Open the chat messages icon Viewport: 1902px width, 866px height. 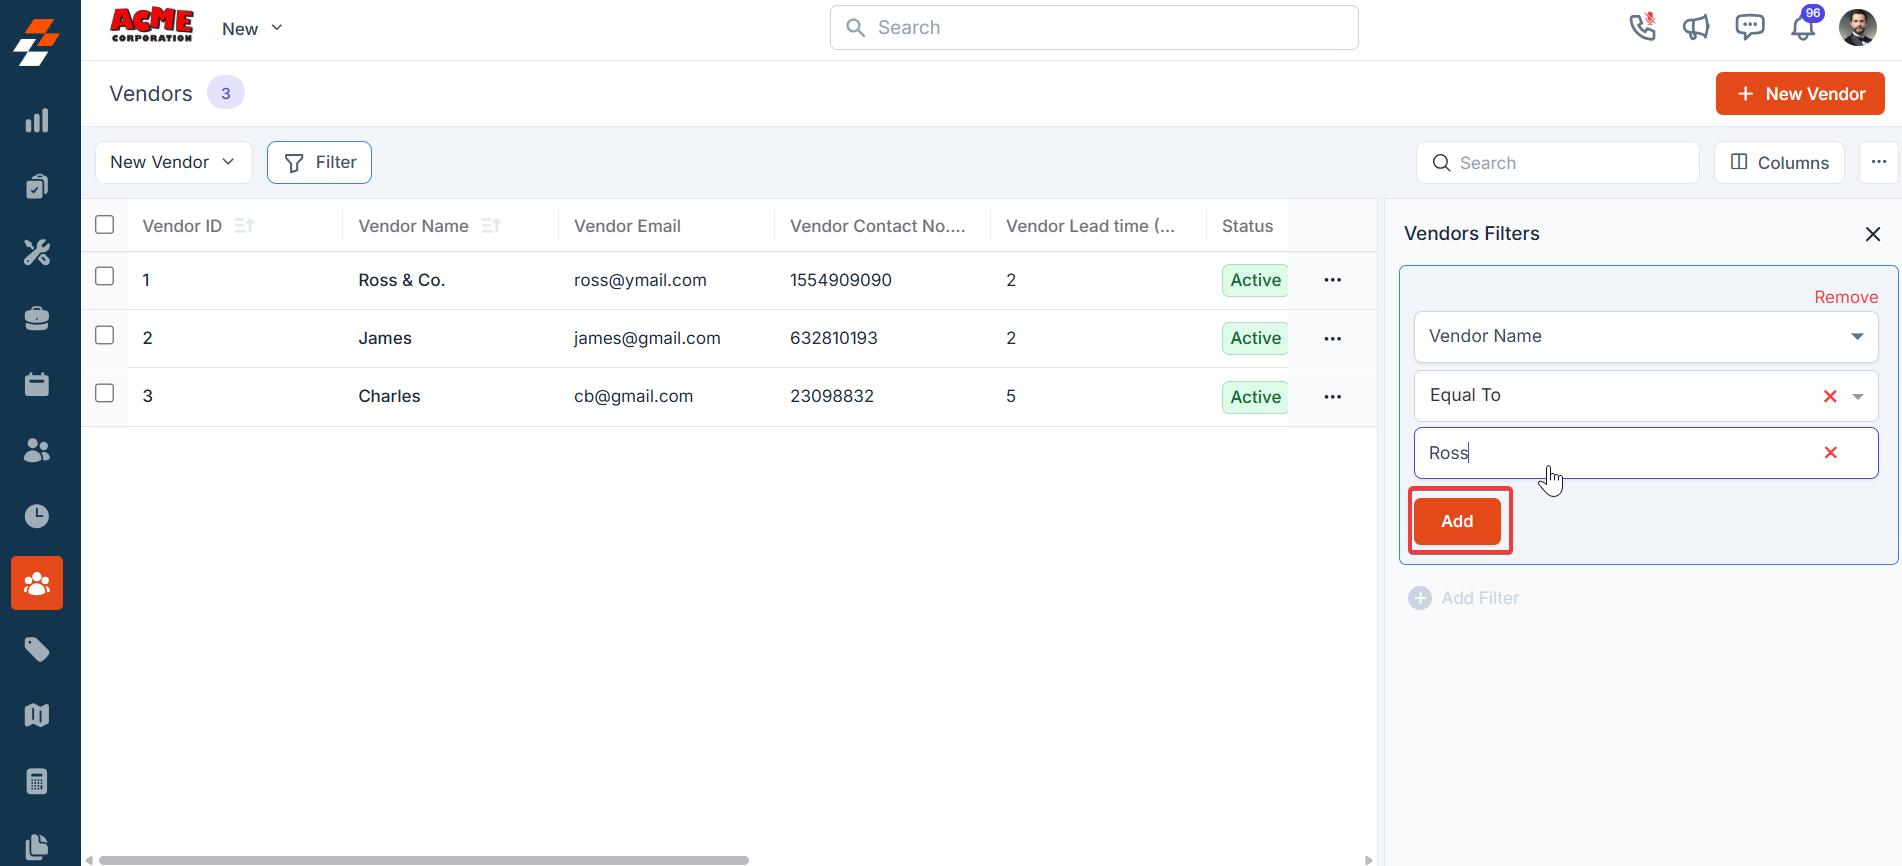click(x=1750, y=27)
